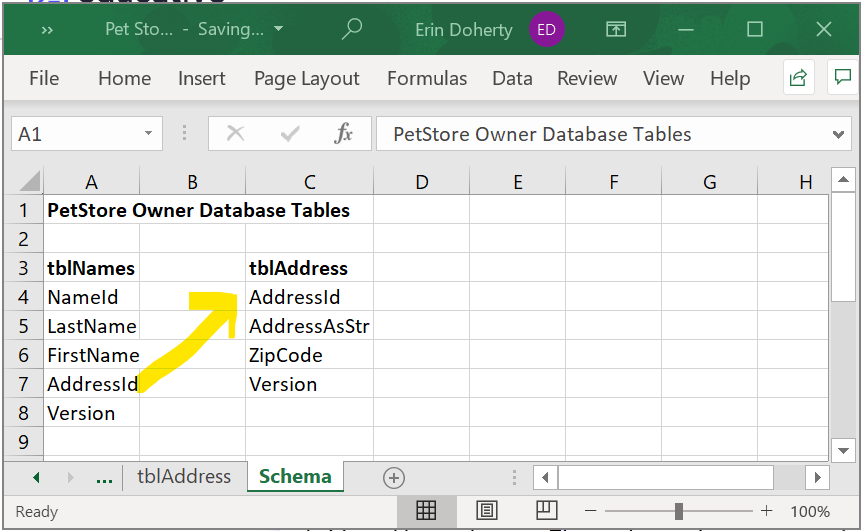Show hidden sheet tabs with ellipsis

tap(104, 479)
